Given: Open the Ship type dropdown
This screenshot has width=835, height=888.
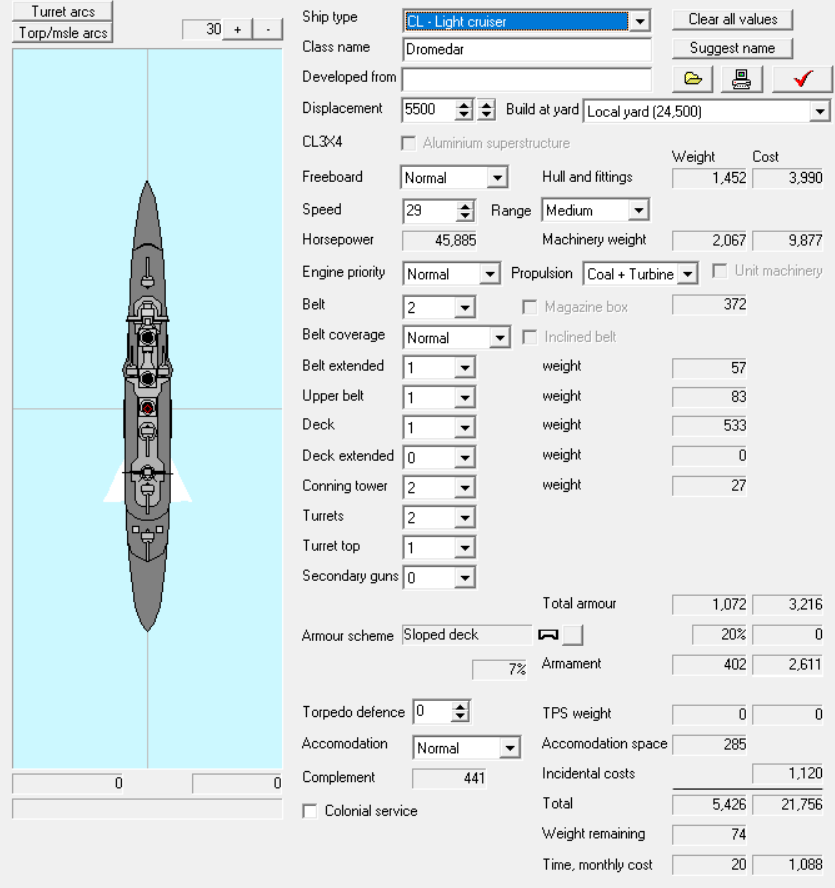Looking at the screenshot, I should 640,21.
